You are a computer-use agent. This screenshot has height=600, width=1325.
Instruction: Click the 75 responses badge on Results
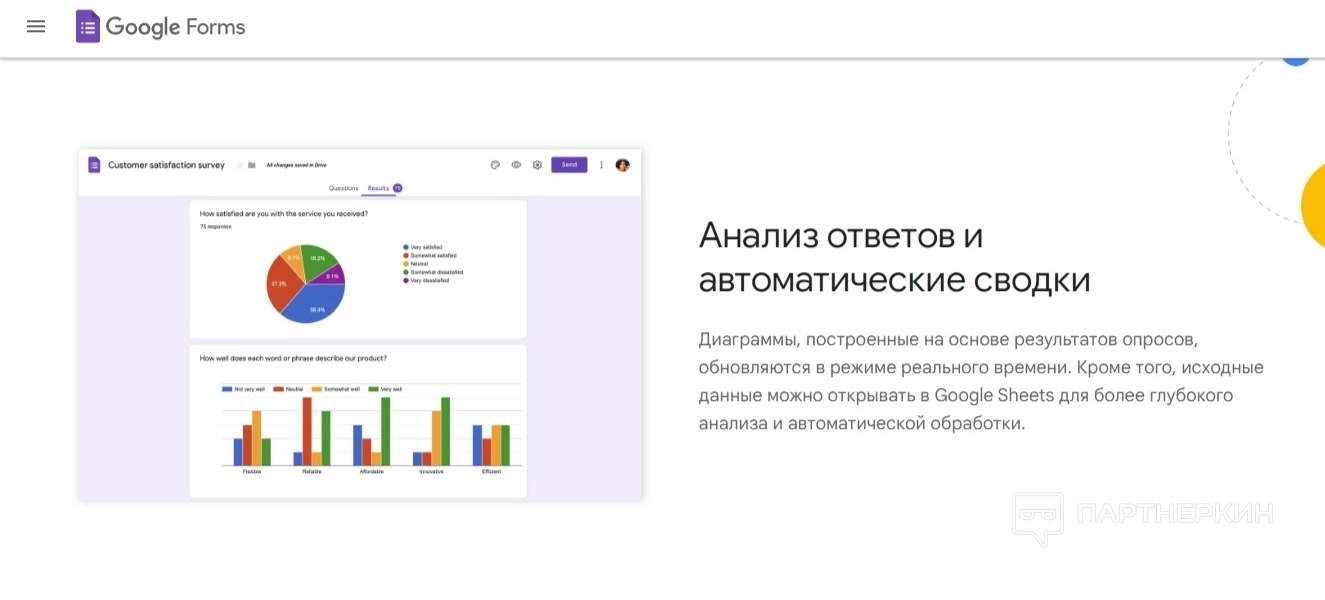pyautogui.click(x=397, y=188)
